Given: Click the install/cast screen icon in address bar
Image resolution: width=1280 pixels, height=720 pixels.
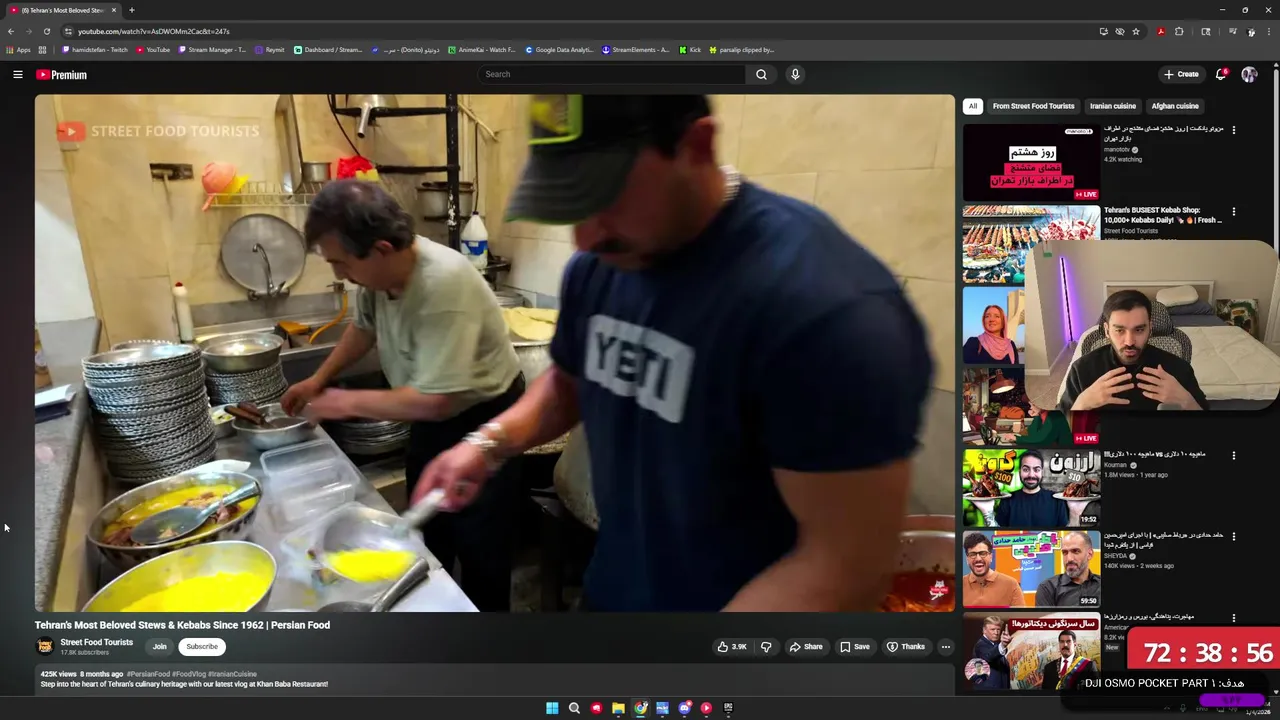Looking at the screenshot, I should [x=1104, y=31].
